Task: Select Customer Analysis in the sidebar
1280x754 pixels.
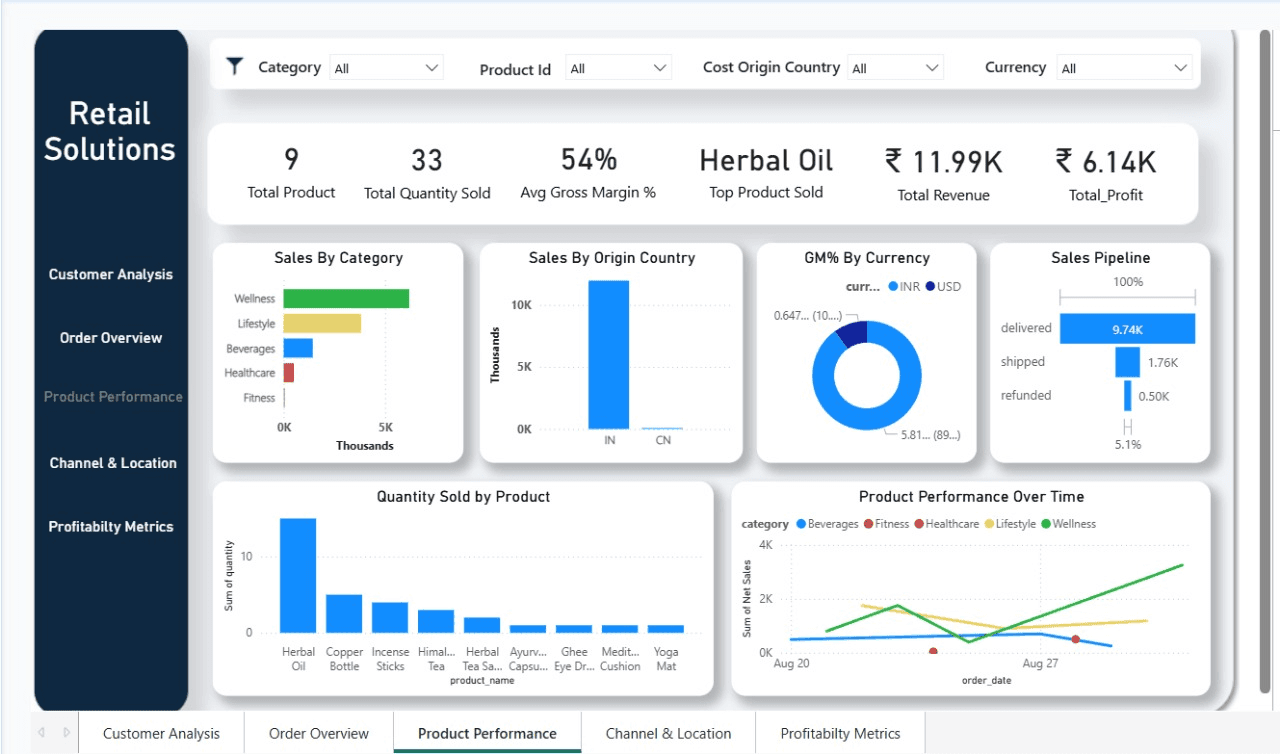Action: coord(110,274)
